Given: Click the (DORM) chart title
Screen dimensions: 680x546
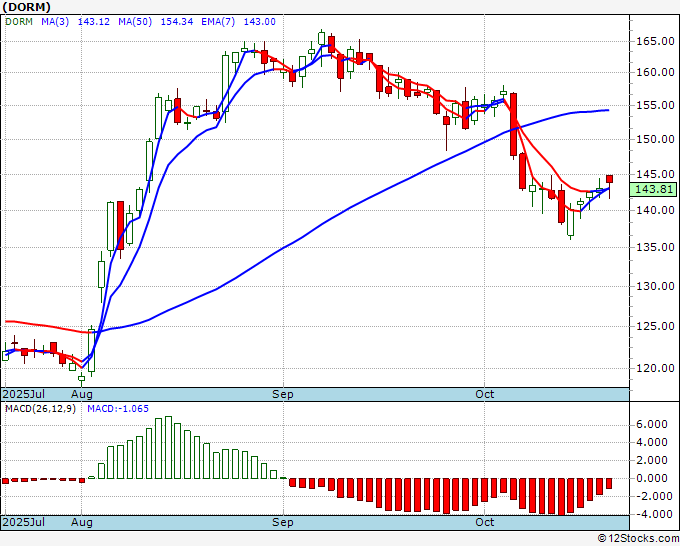Looking at the screenshot, I should click(x=26, y=7).
